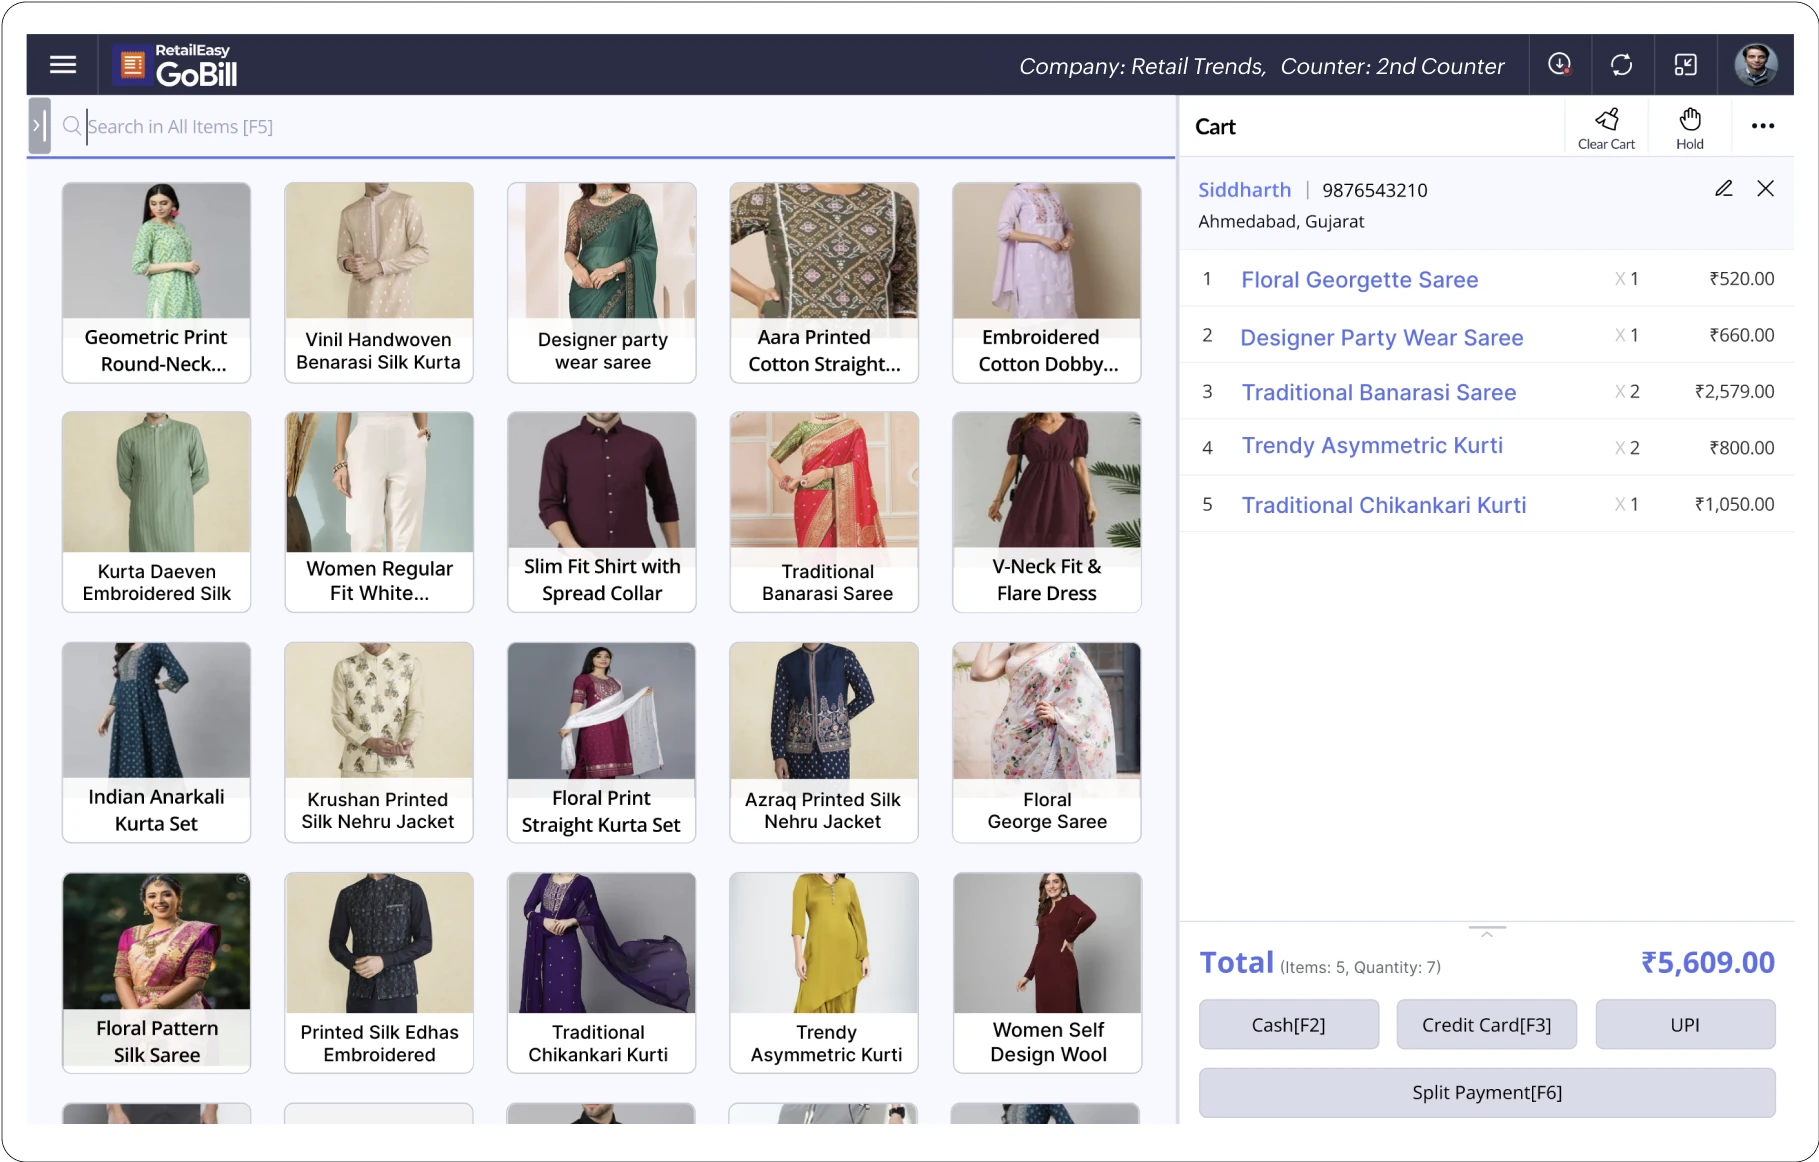
Task: Pay with Cash[F2]
Action: coord(1288,1024)
